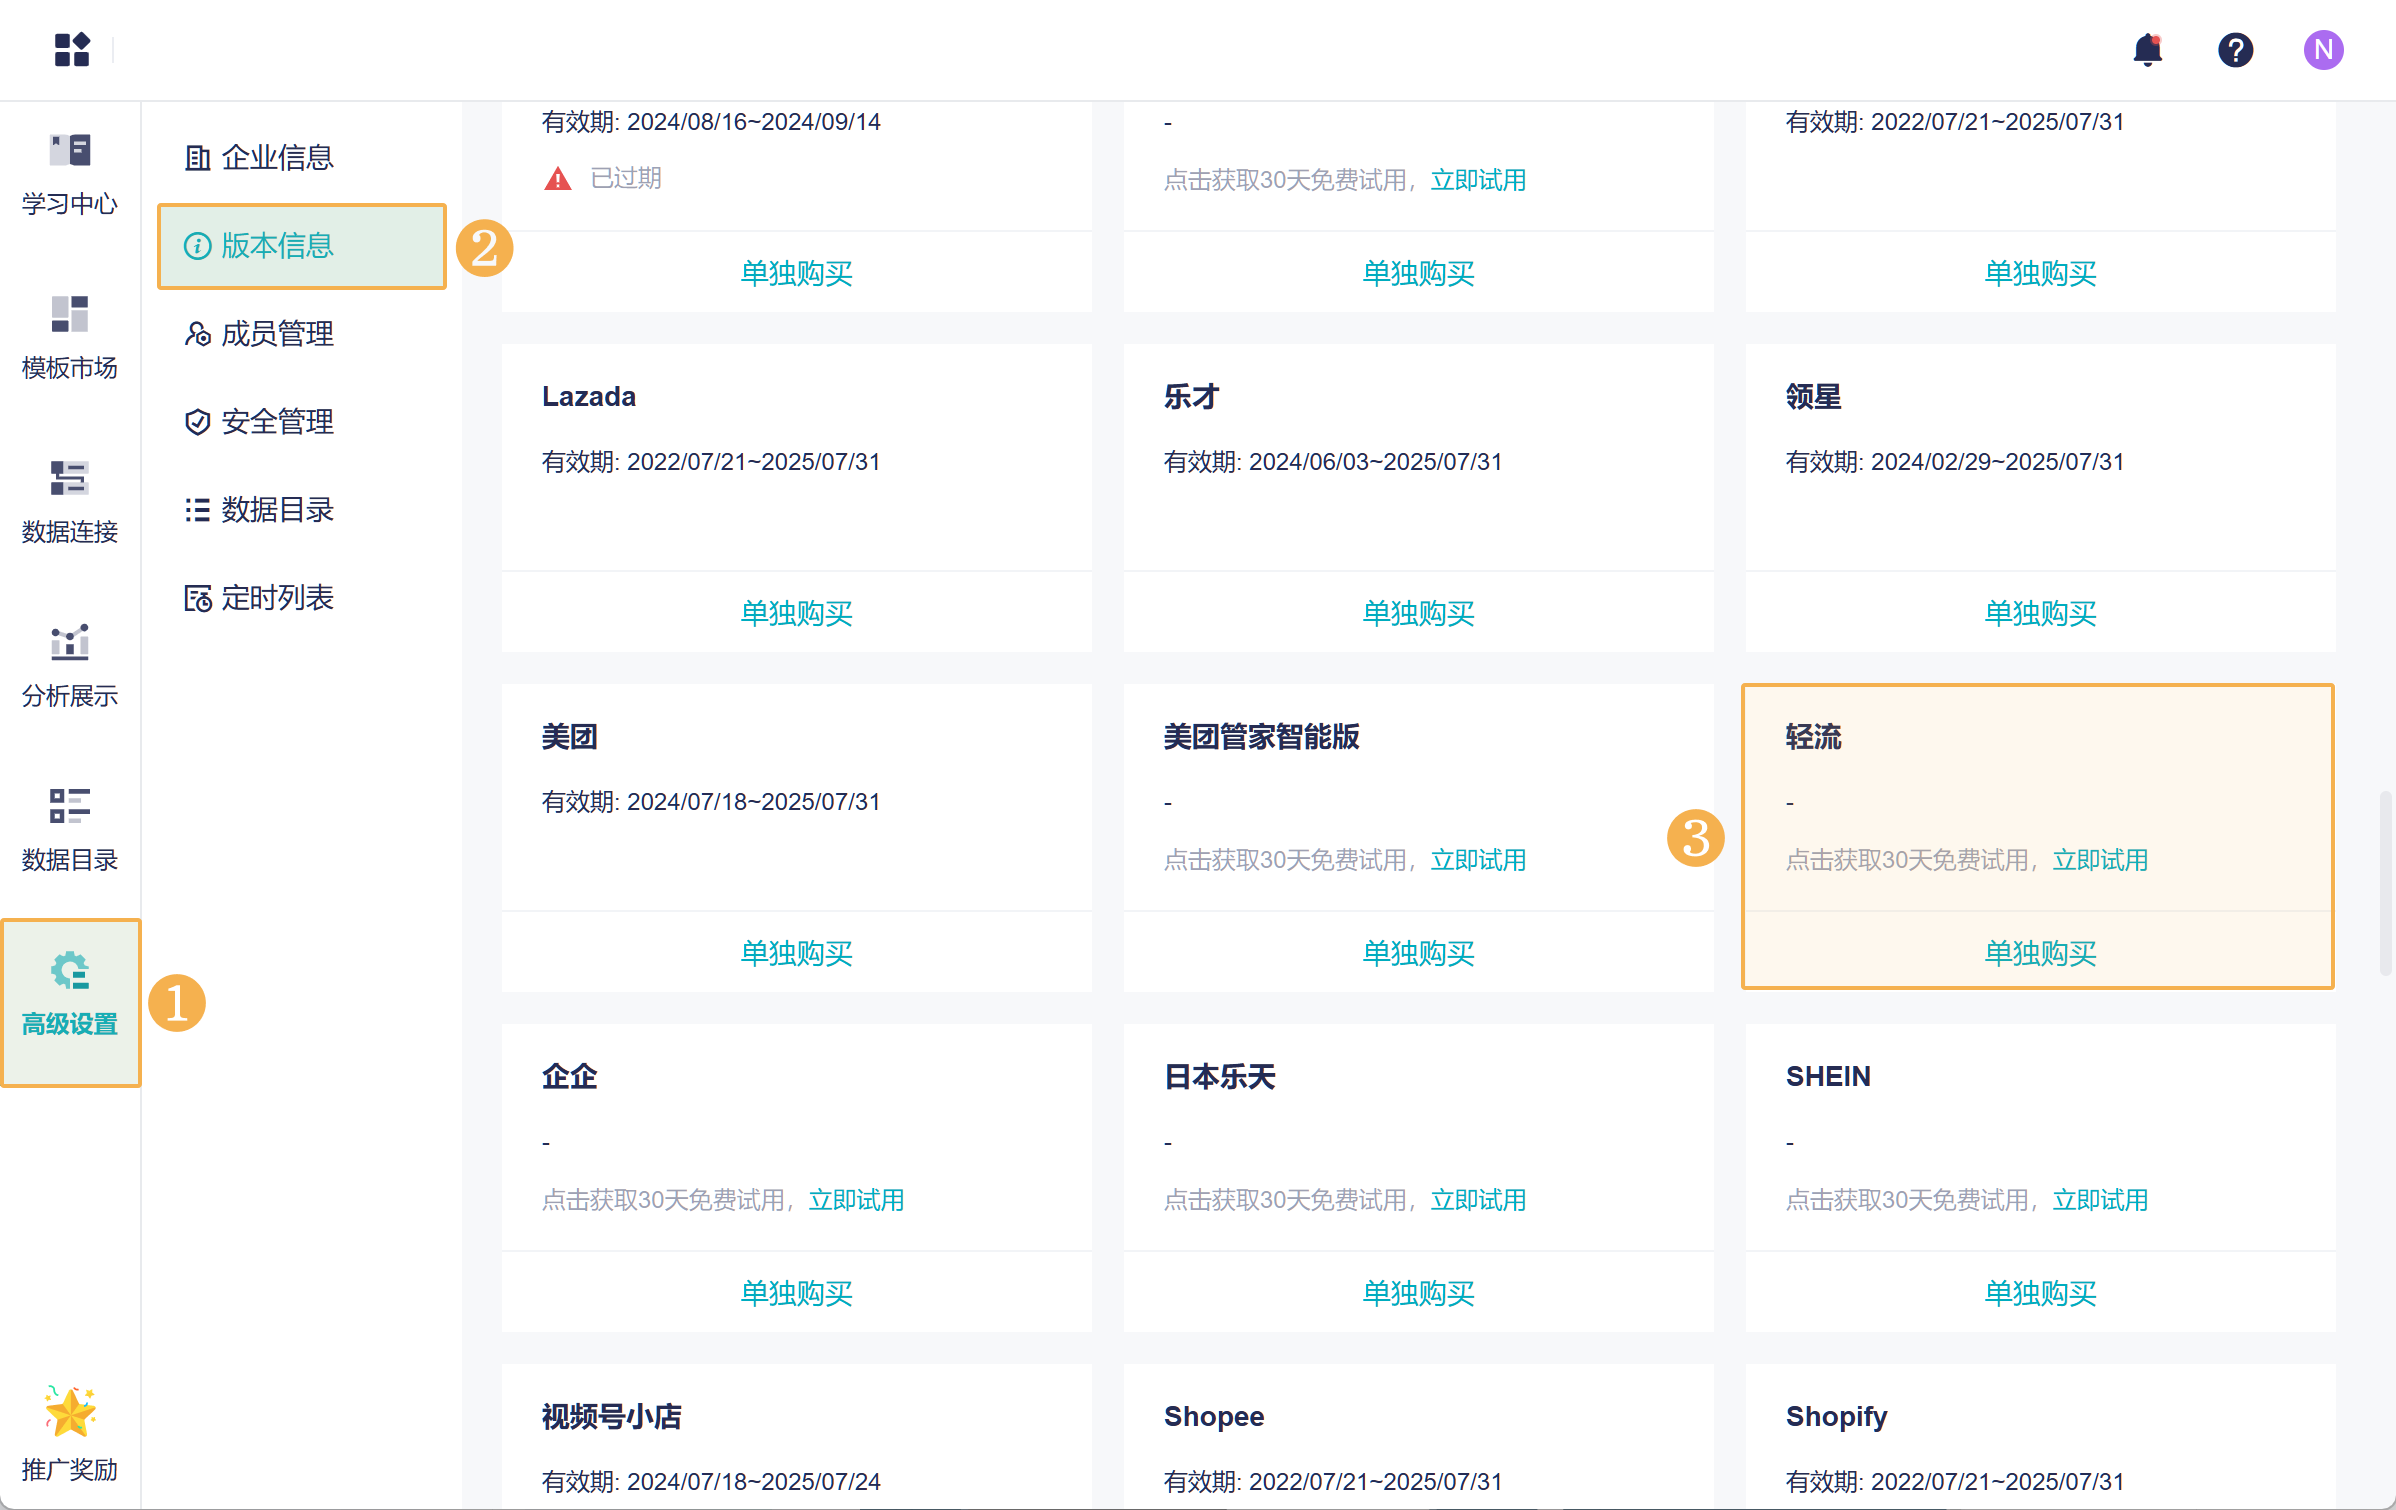Click the vertical scrollbar thumb
The height and width of the screenshot is (1510, 2396).
[2385, 882]
